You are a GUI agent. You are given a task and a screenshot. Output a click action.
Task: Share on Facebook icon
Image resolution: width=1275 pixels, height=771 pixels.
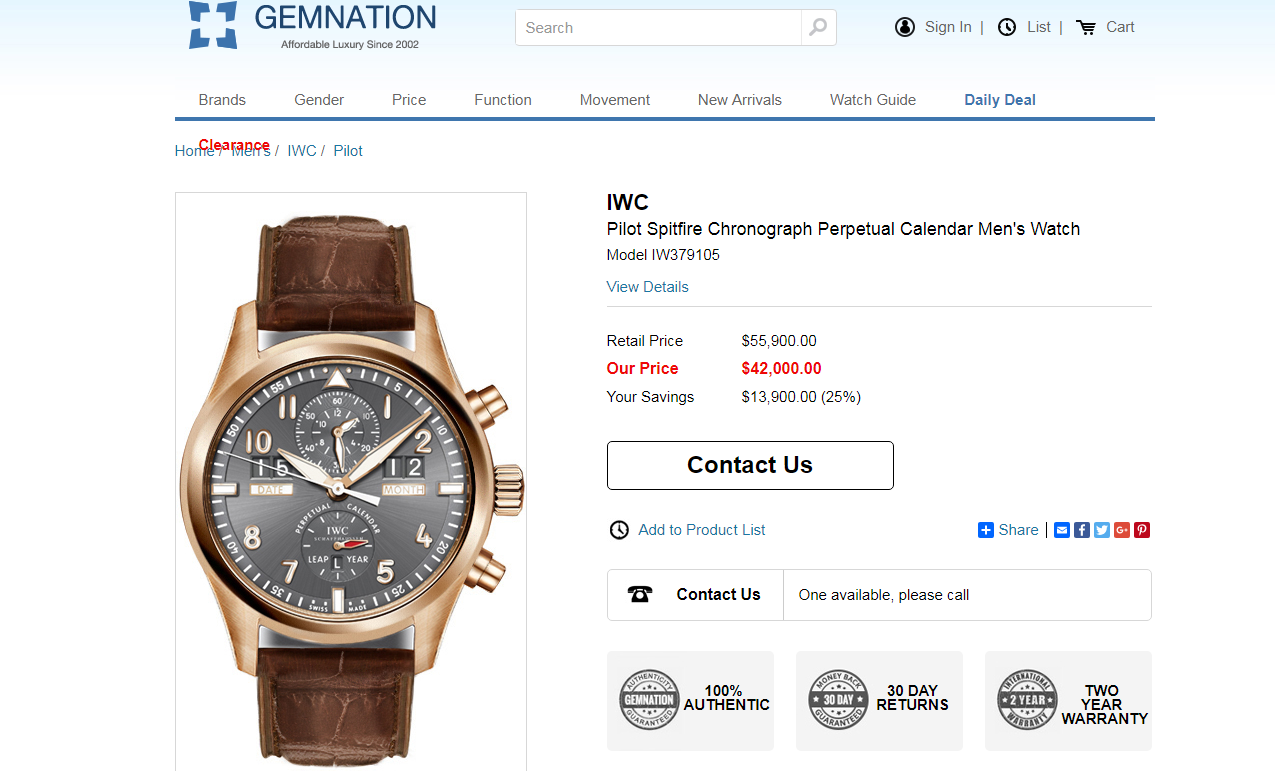[x=1082, y=530]
